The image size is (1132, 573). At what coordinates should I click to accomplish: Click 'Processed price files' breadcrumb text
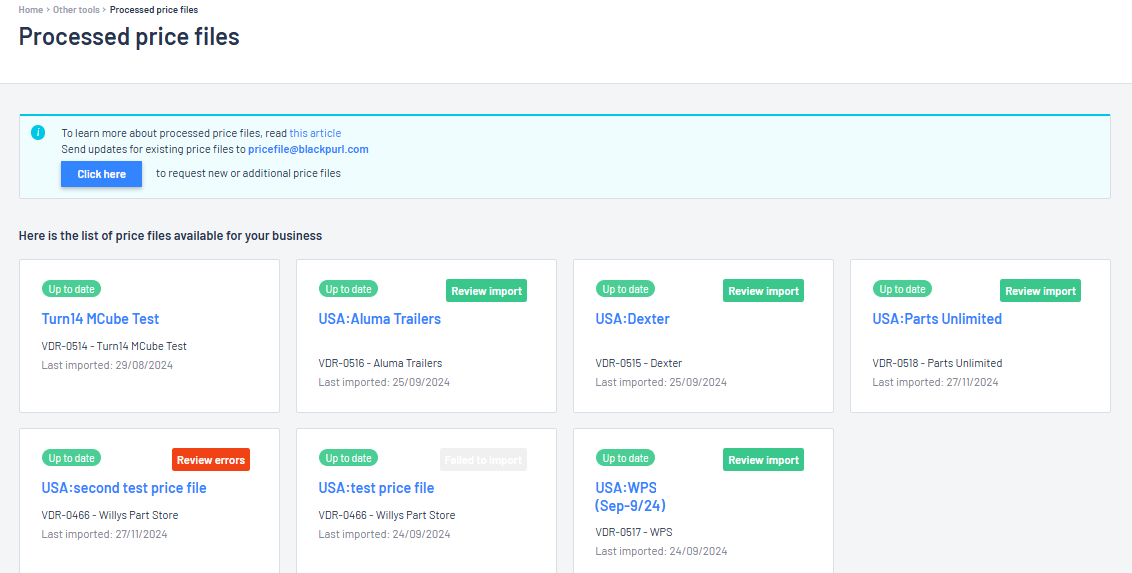[154, 10]
